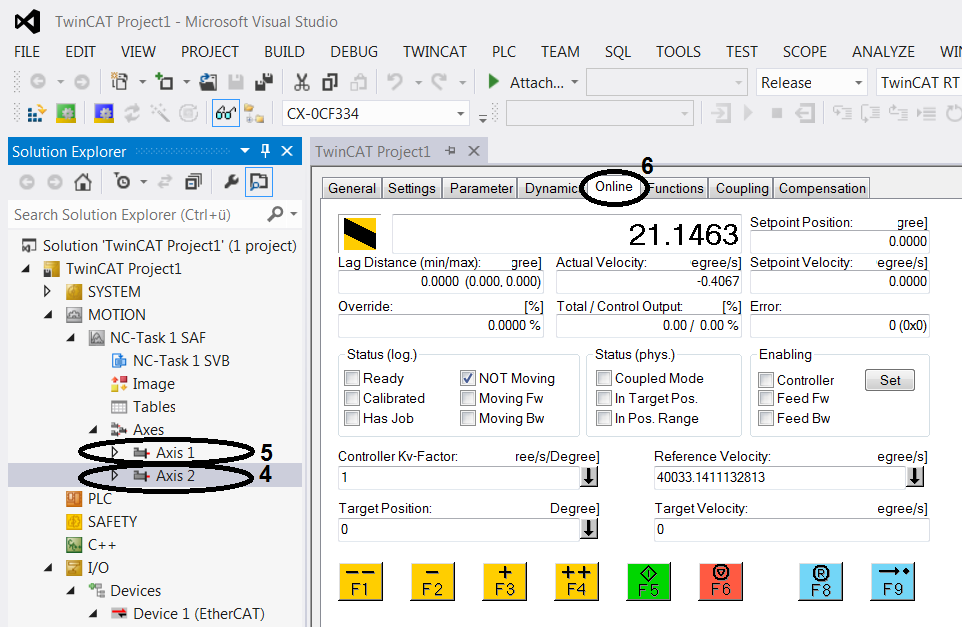Open the Release configuration dropdown

pyautogui.click(x=858, y=82)
